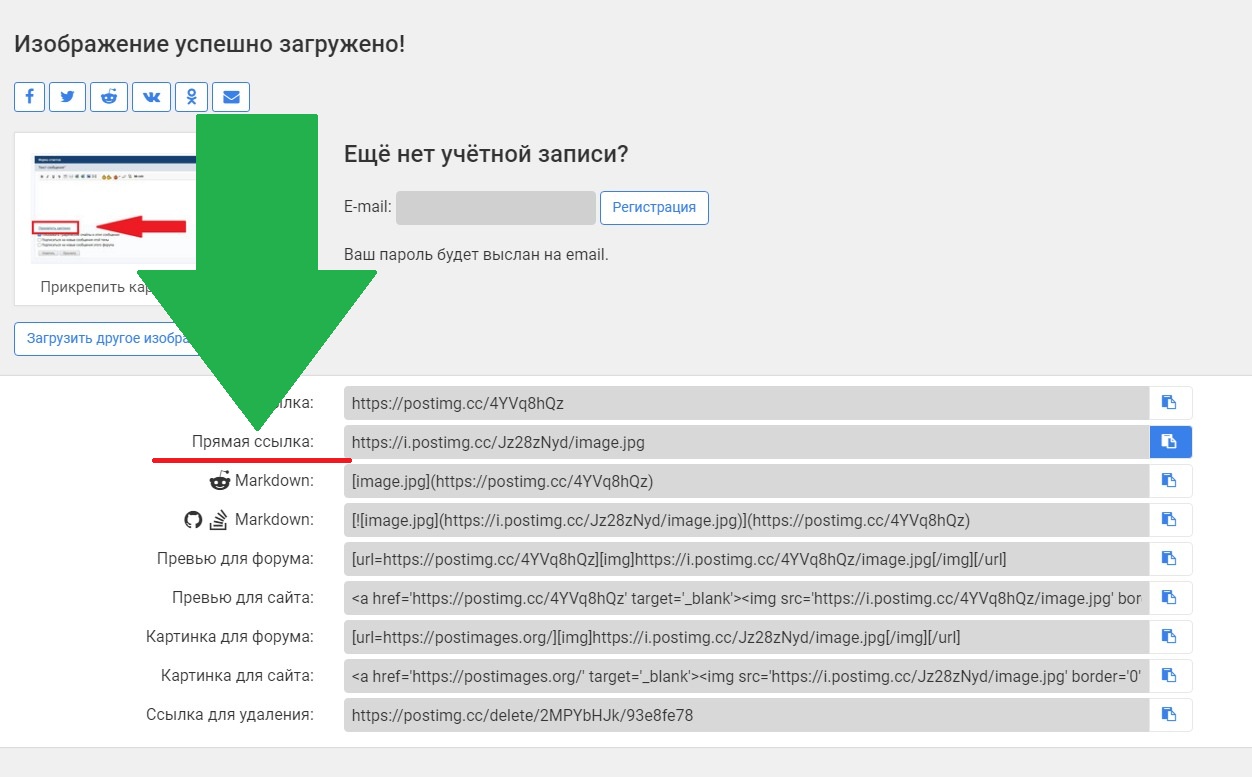Click 'Ещё нет учётной записи?' heading
Screen dimensions: 1252x777
[486, 154]
